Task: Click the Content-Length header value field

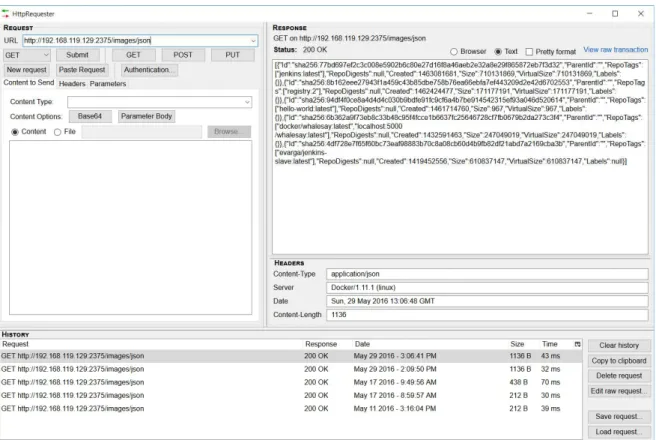Action: 487,315
